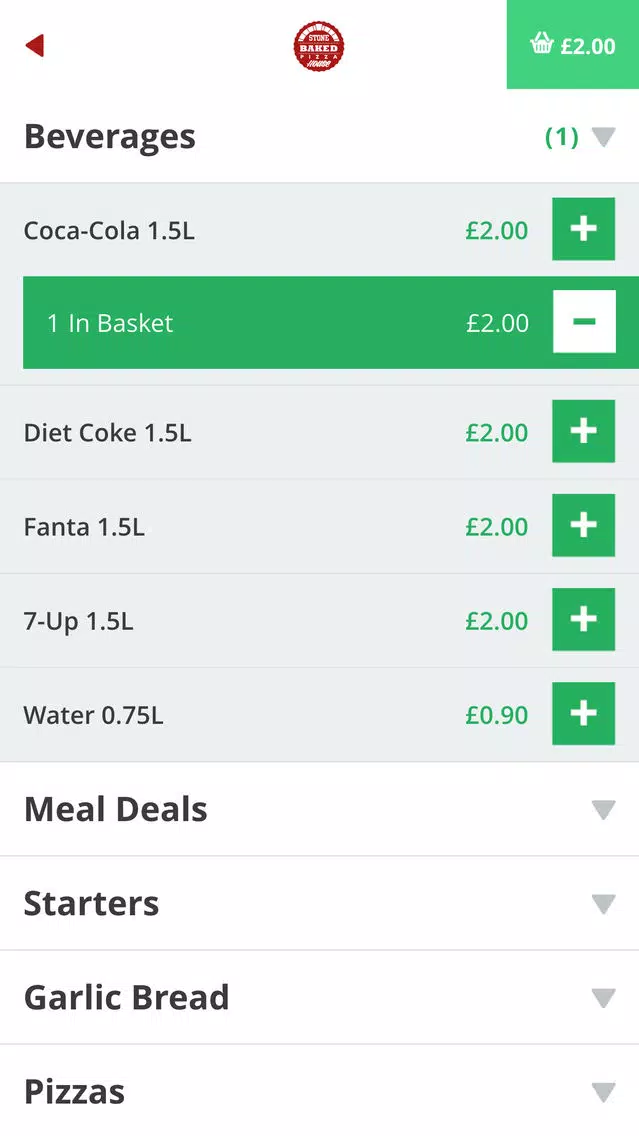Tap the Beverages item count (1)

coord(561,137)
